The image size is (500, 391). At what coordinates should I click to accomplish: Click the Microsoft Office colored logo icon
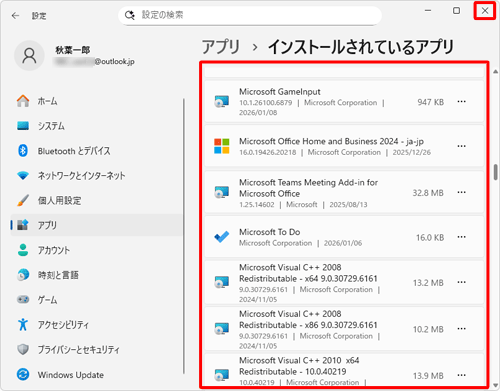(x=222, y=146)
